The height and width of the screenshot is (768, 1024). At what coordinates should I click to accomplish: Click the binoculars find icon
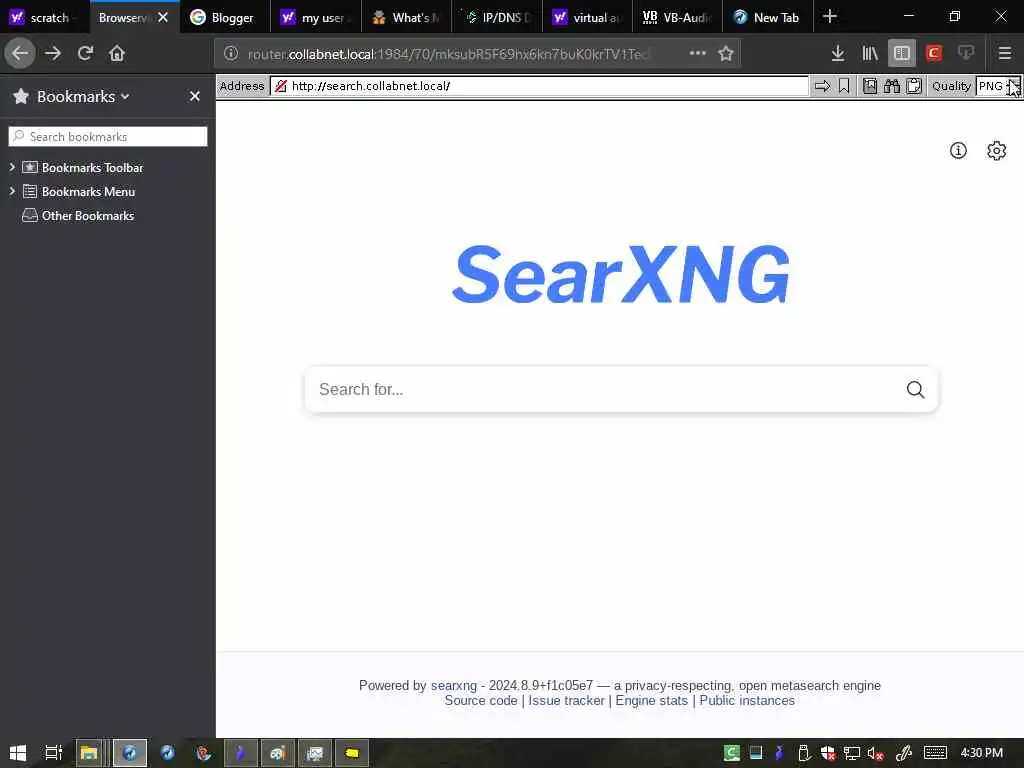(891, 86)
